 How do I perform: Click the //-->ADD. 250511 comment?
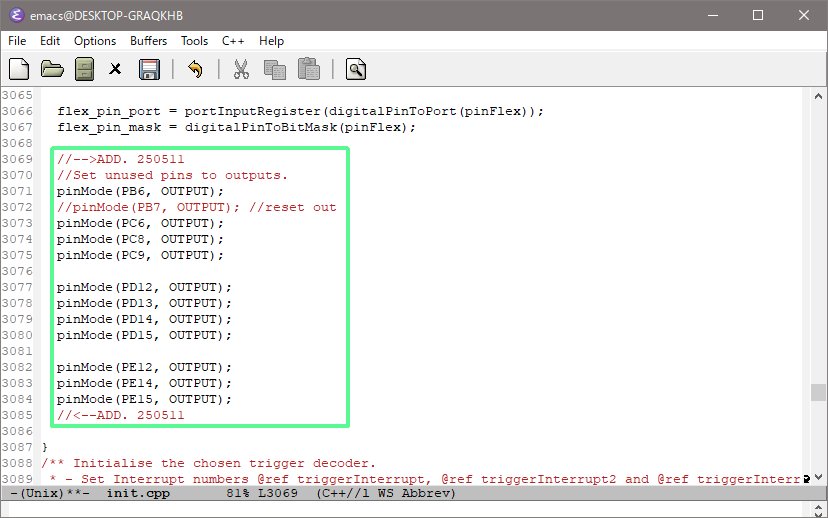pos(120,159)
